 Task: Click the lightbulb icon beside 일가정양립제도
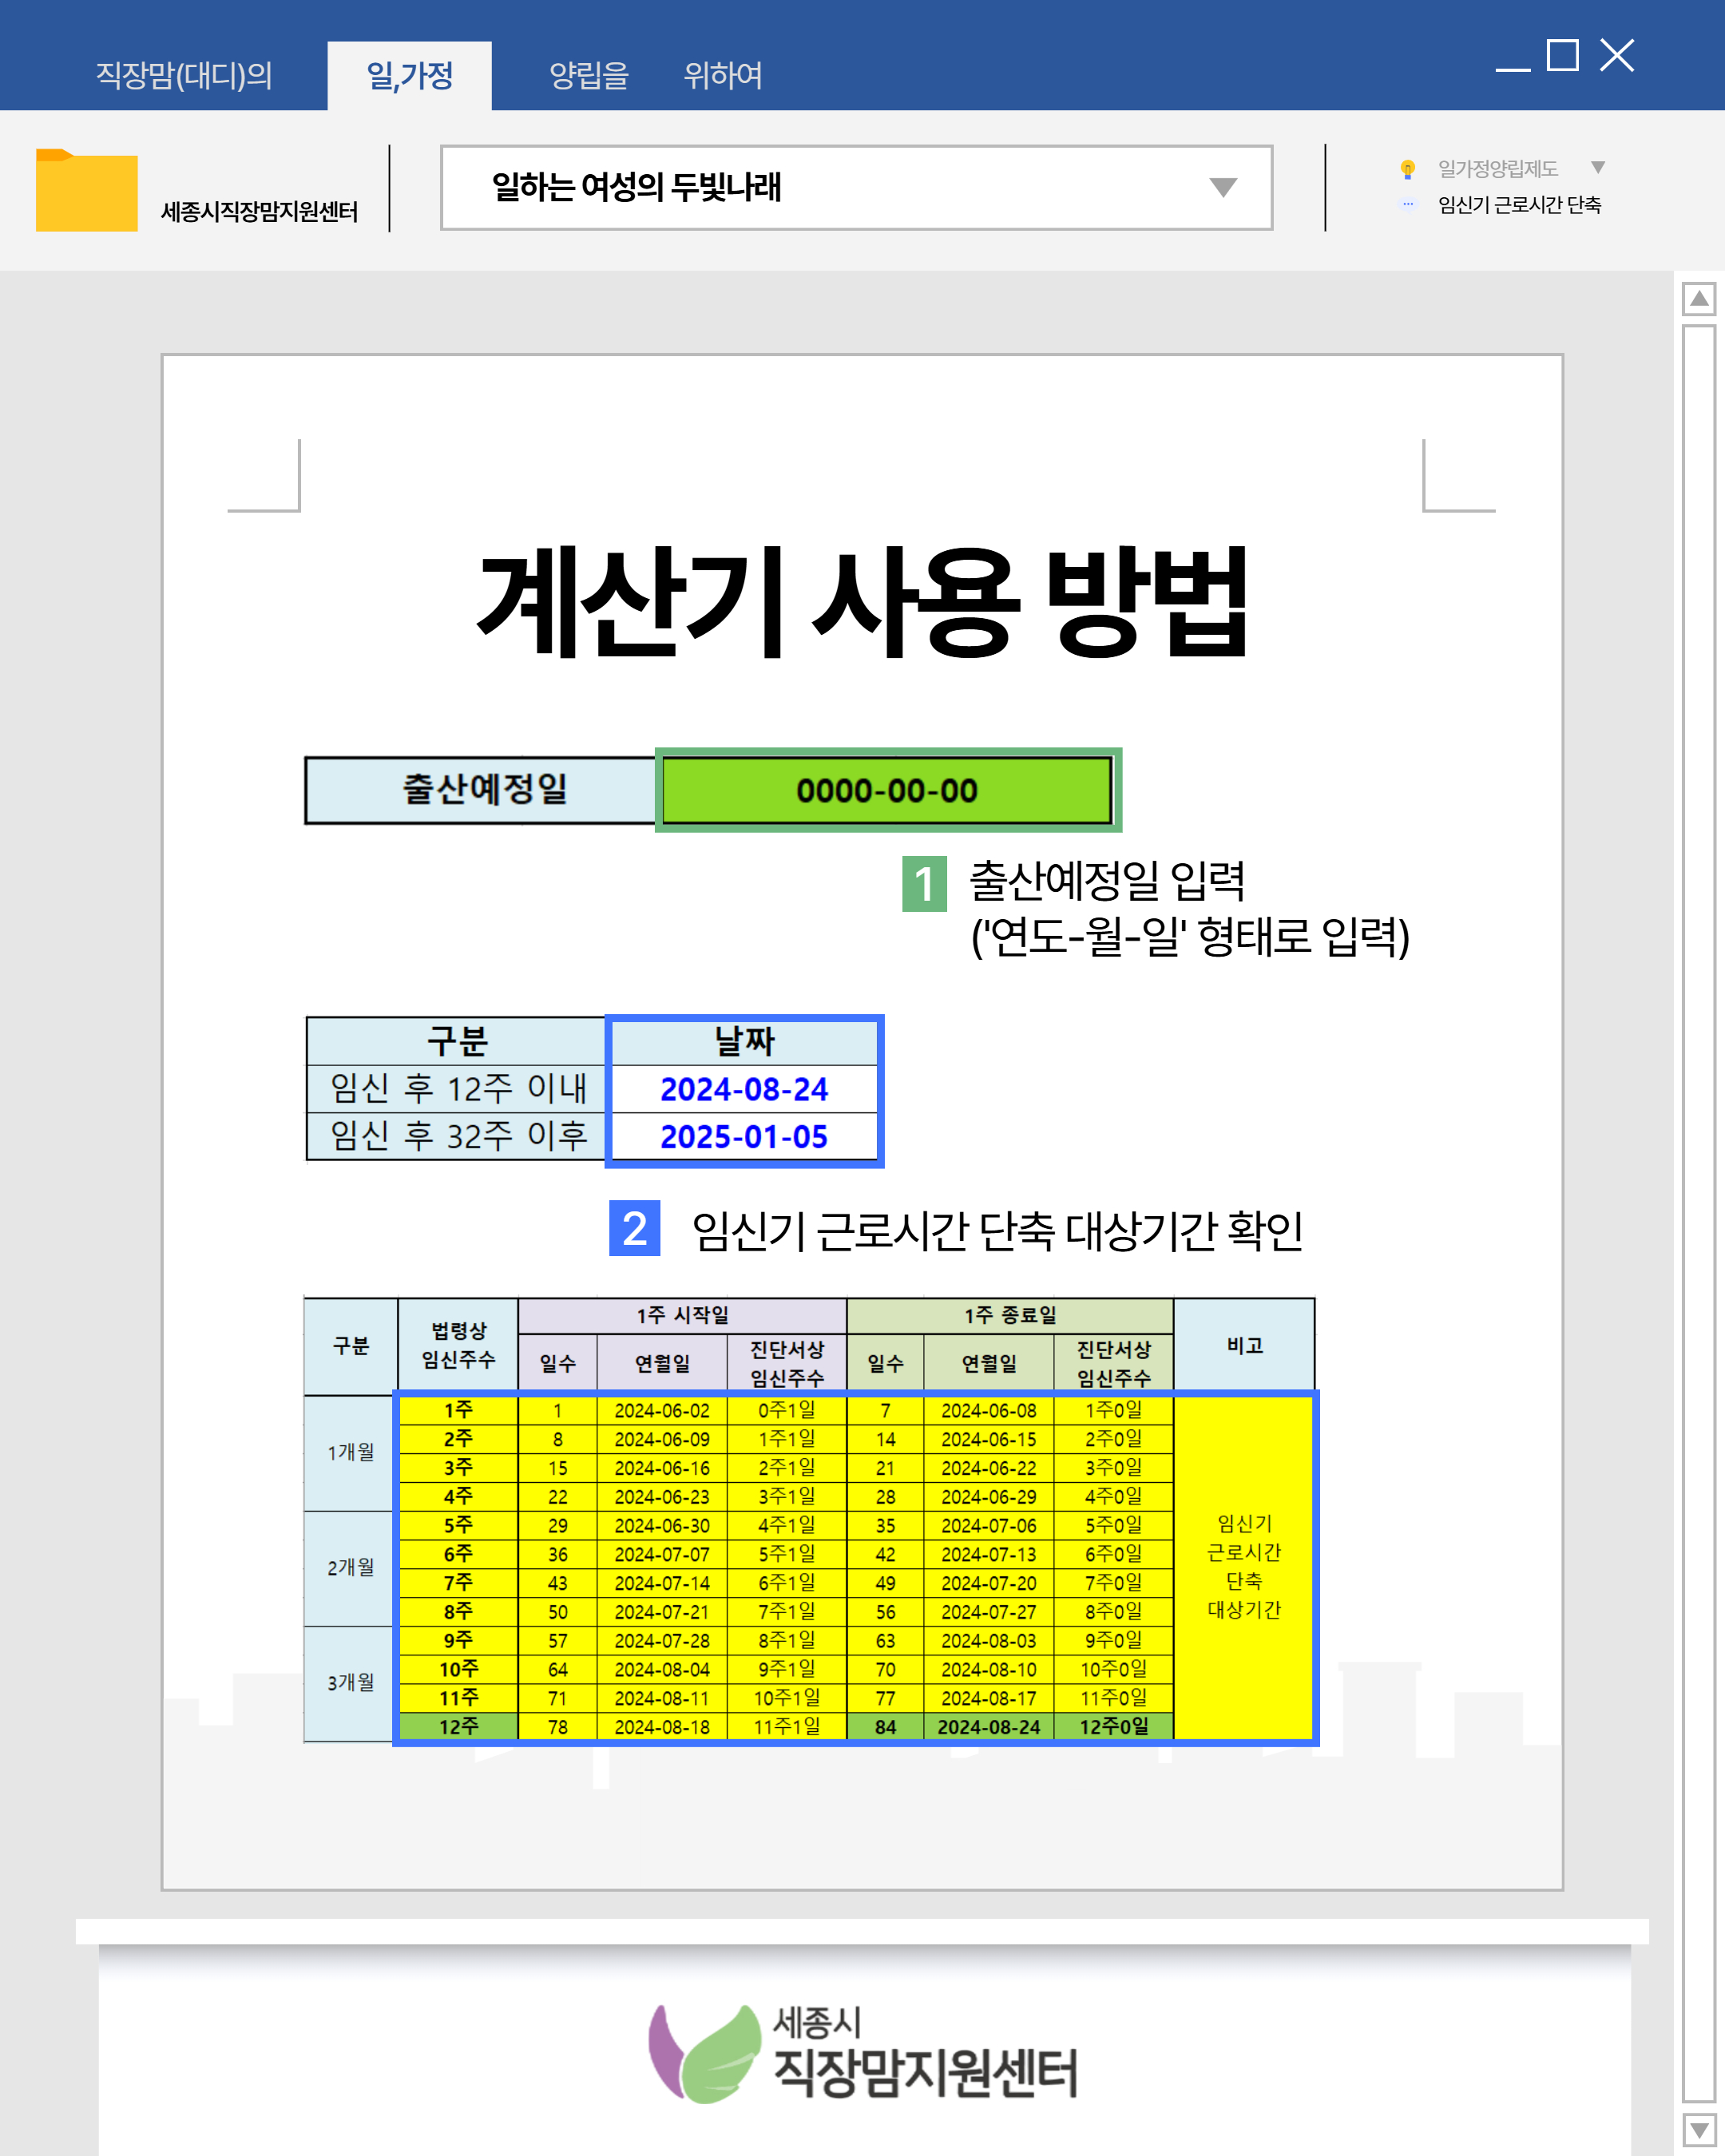click(1407, 169)
